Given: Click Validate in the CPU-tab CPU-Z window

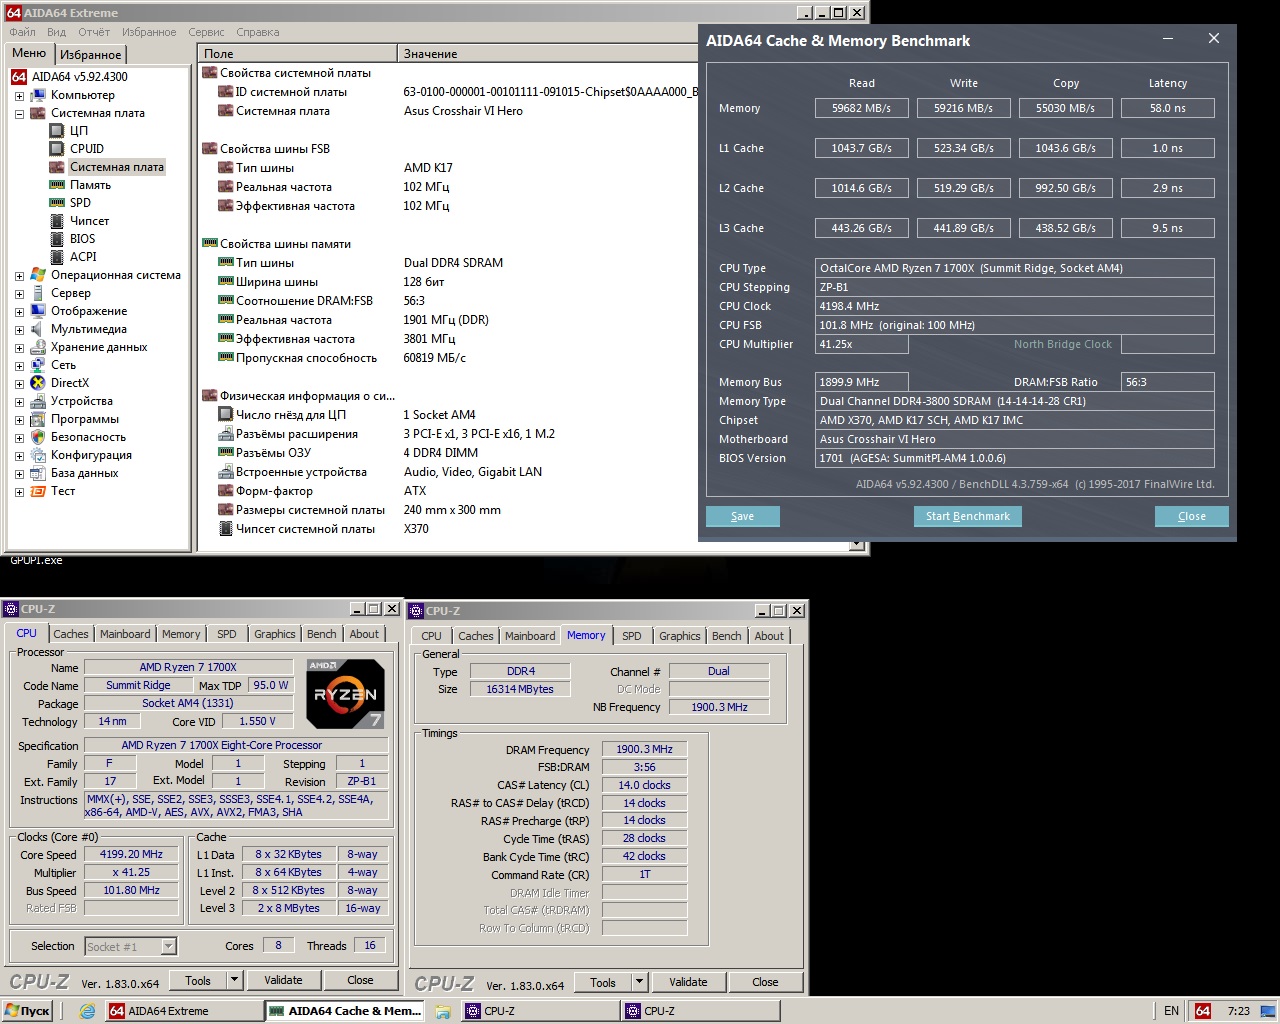Looking at the screenshot, I should coord(283,981).
